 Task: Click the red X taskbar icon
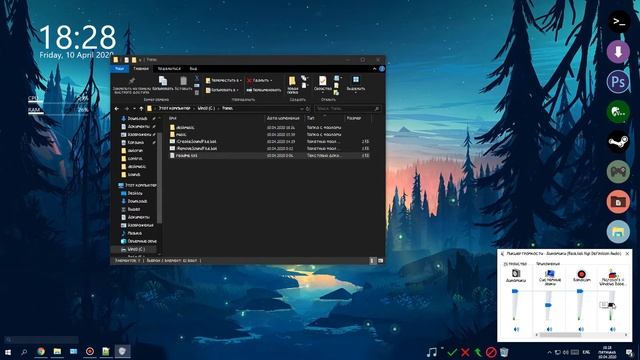click(465, 352)
